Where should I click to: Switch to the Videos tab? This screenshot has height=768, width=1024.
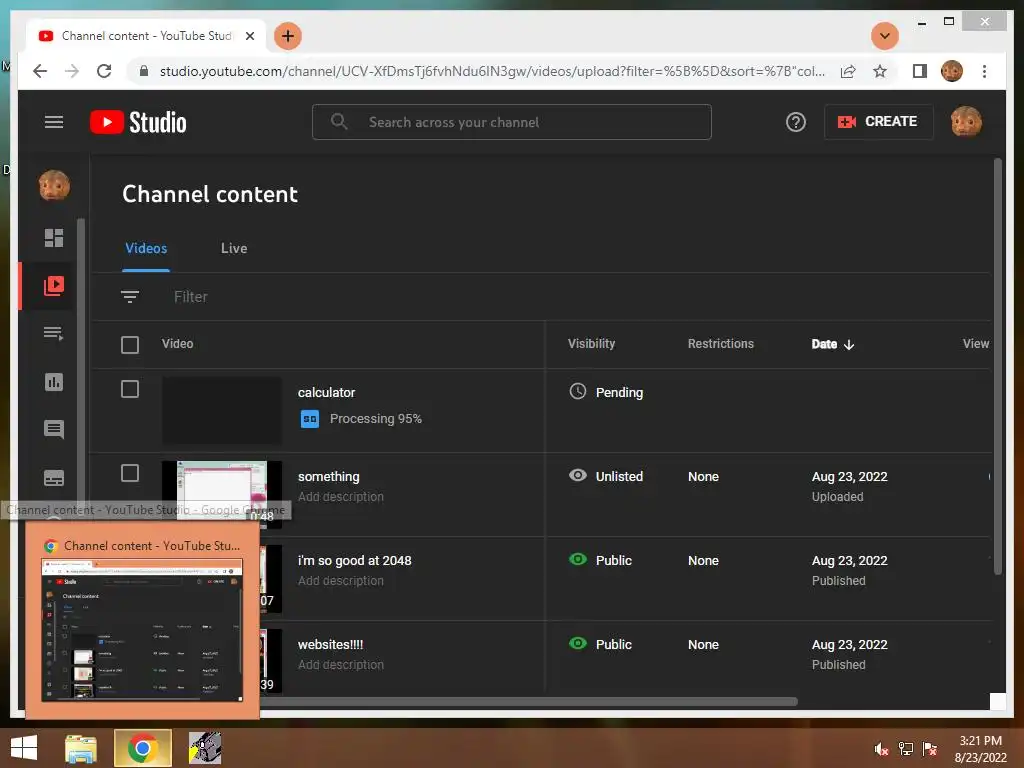click(146, 248)
